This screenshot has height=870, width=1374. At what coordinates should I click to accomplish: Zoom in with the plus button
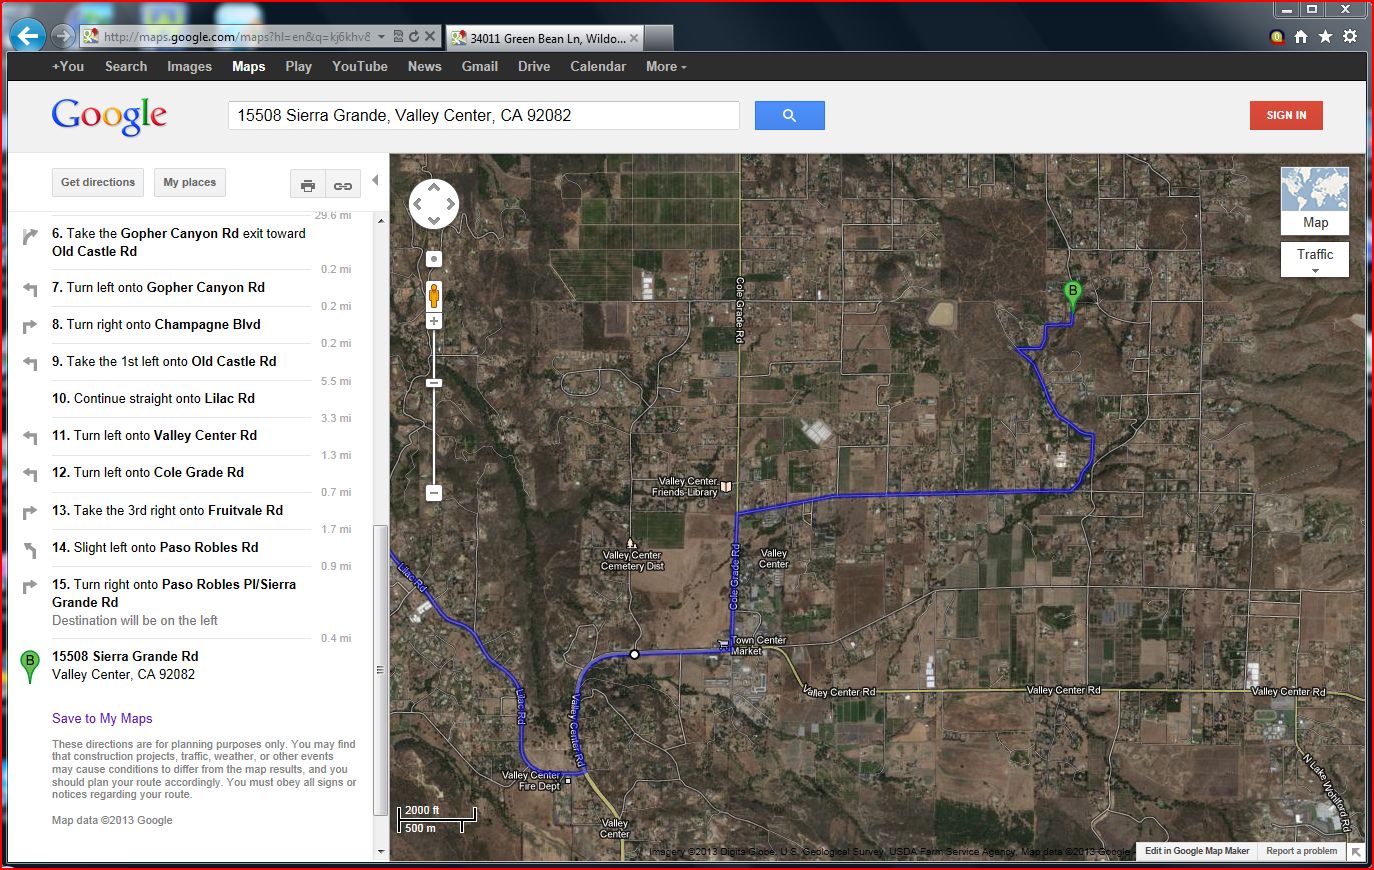point(434,321)
